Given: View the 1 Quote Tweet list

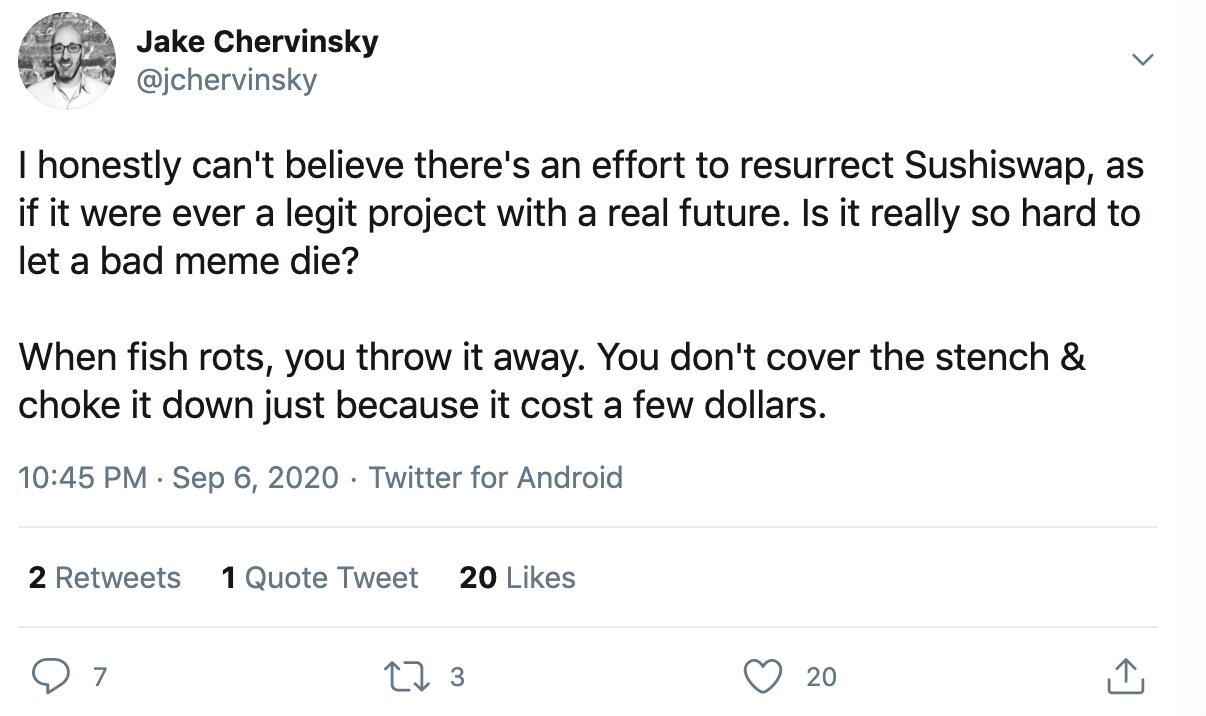Looking at the screenshot, I should pyautogui.click(x=320, y=577).
